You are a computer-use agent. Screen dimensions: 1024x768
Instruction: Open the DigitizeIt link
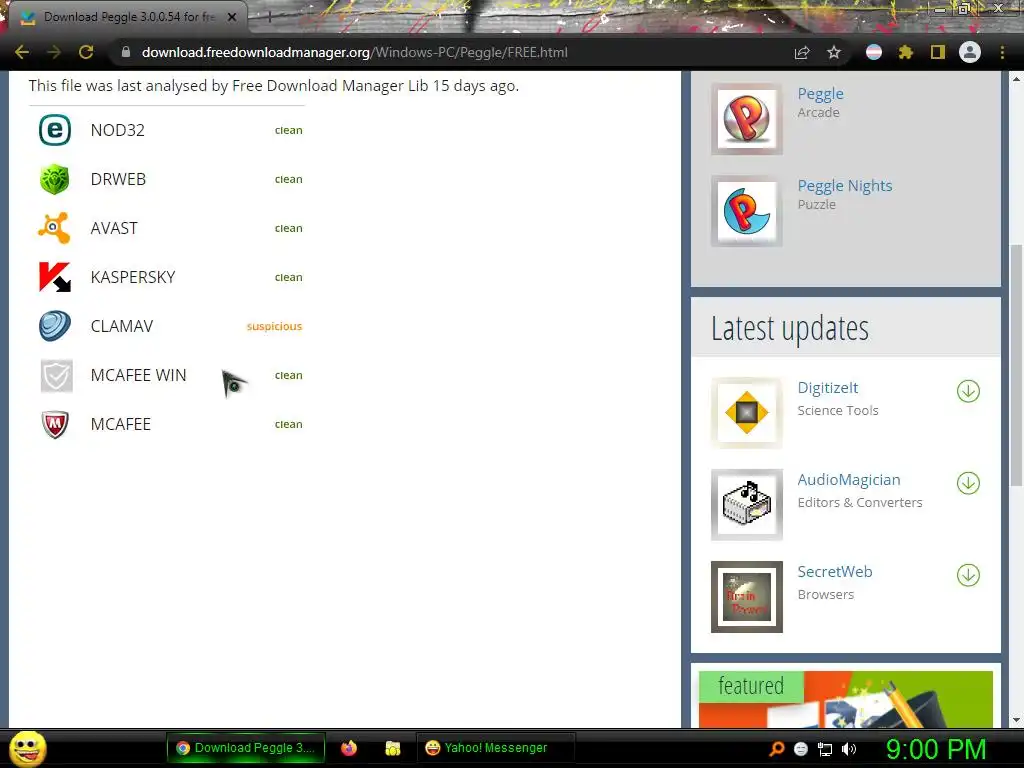(x=827, y=387)
